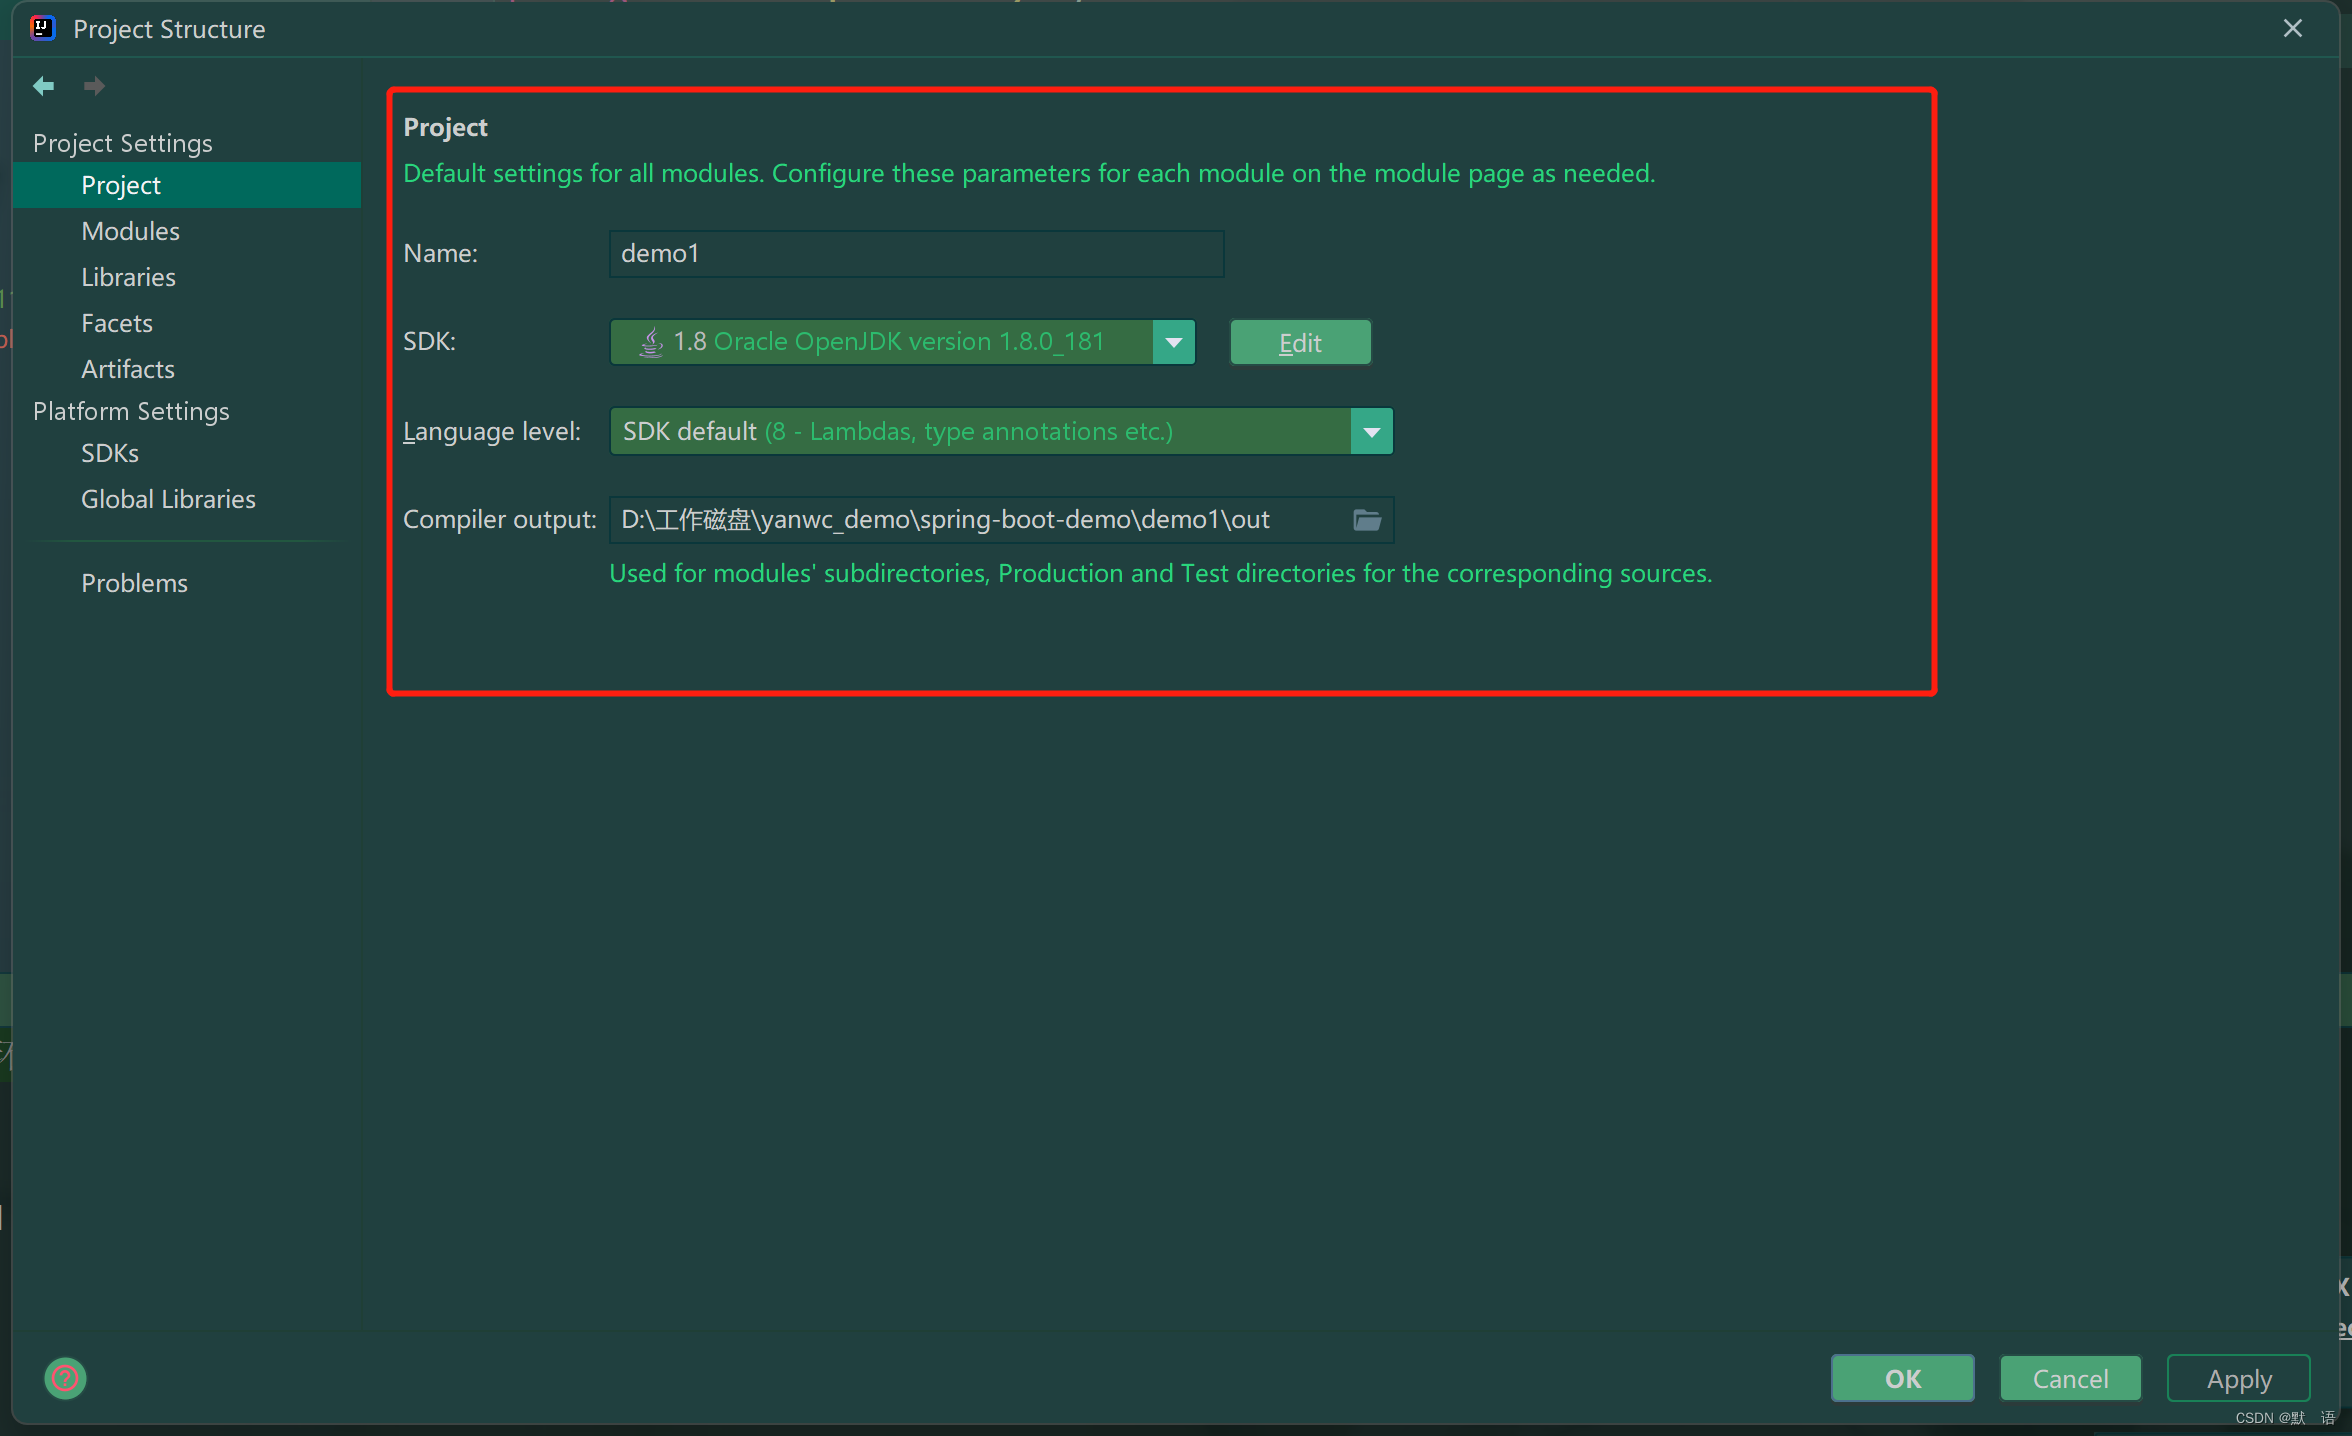The width and height of the screenshot is (2352, 1436).
Task: Select the Problems item in sidebar
Action: pyautogui.click(x=134, y=583)
